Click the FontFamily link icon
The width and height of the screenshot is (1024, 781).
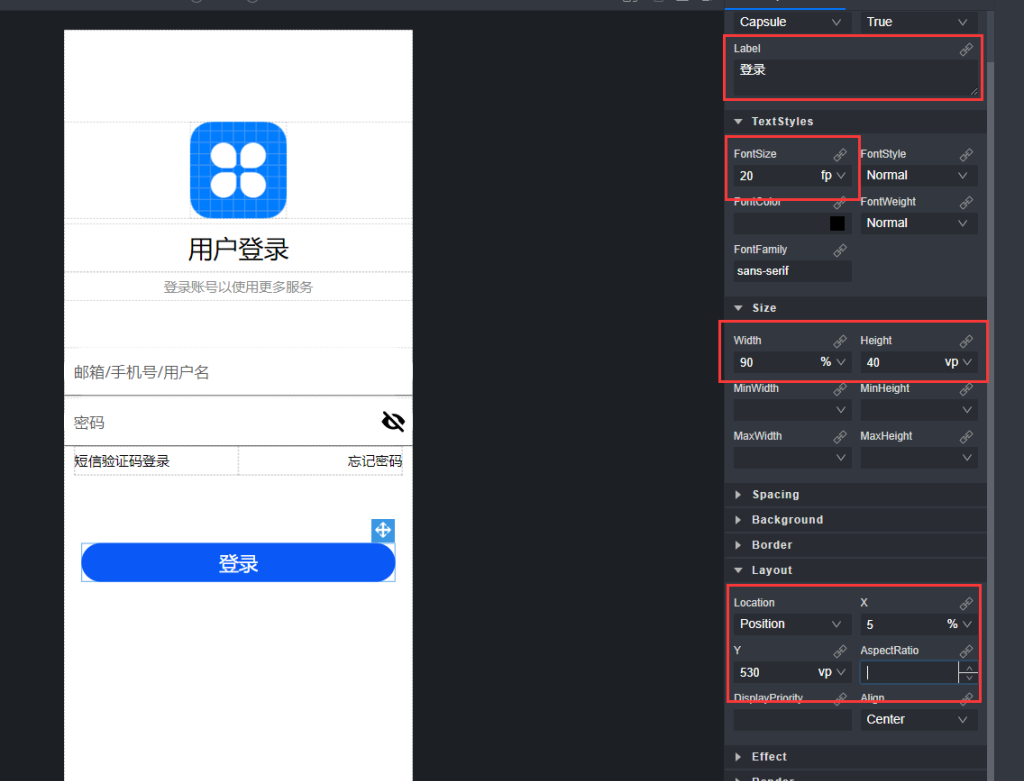[840, 250]
